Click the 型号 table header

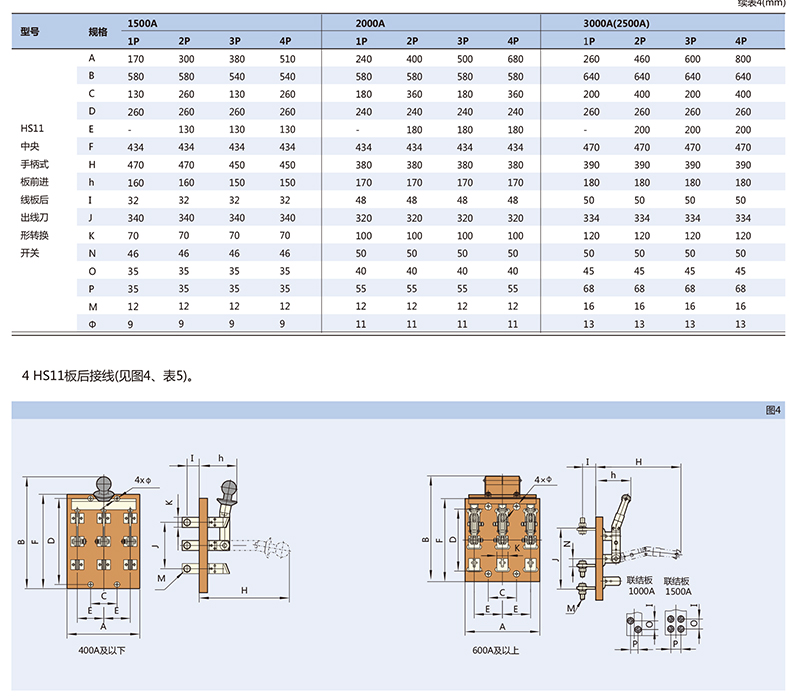pos(30,31)
